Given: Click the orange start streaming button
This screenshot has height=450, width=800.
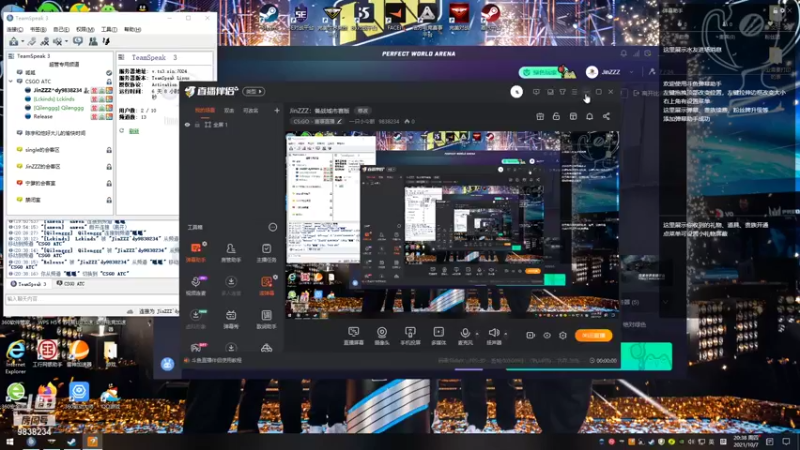Looking at the screenshot, I should coord(593,335).
